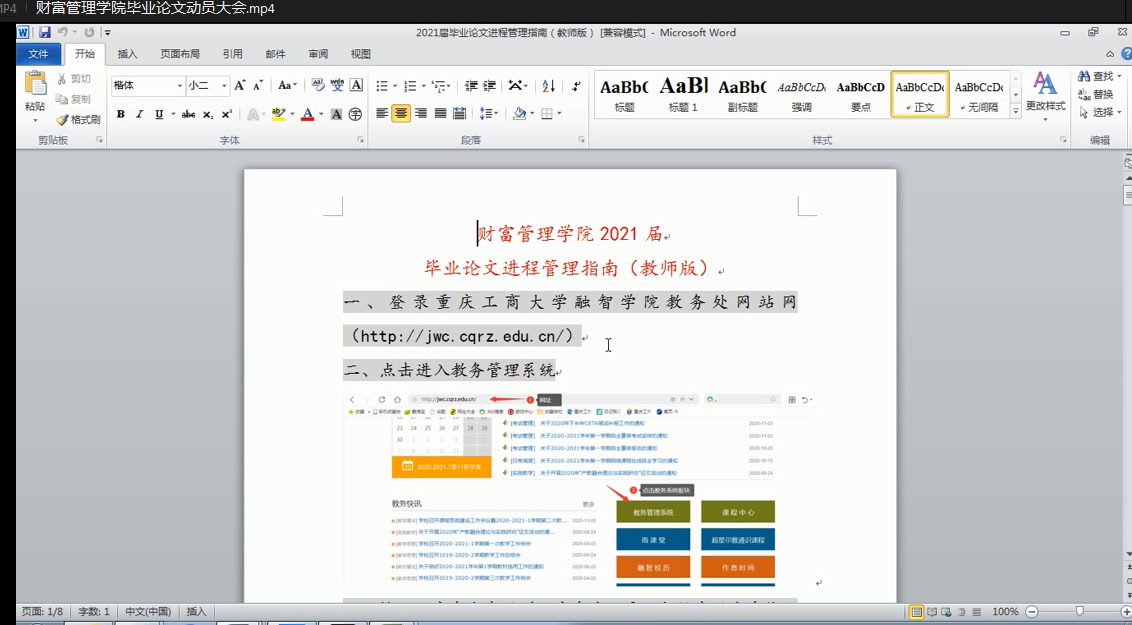Click the word count (字数: 1) in status bar
This screenshot has width=1132, height=625.
94,611
